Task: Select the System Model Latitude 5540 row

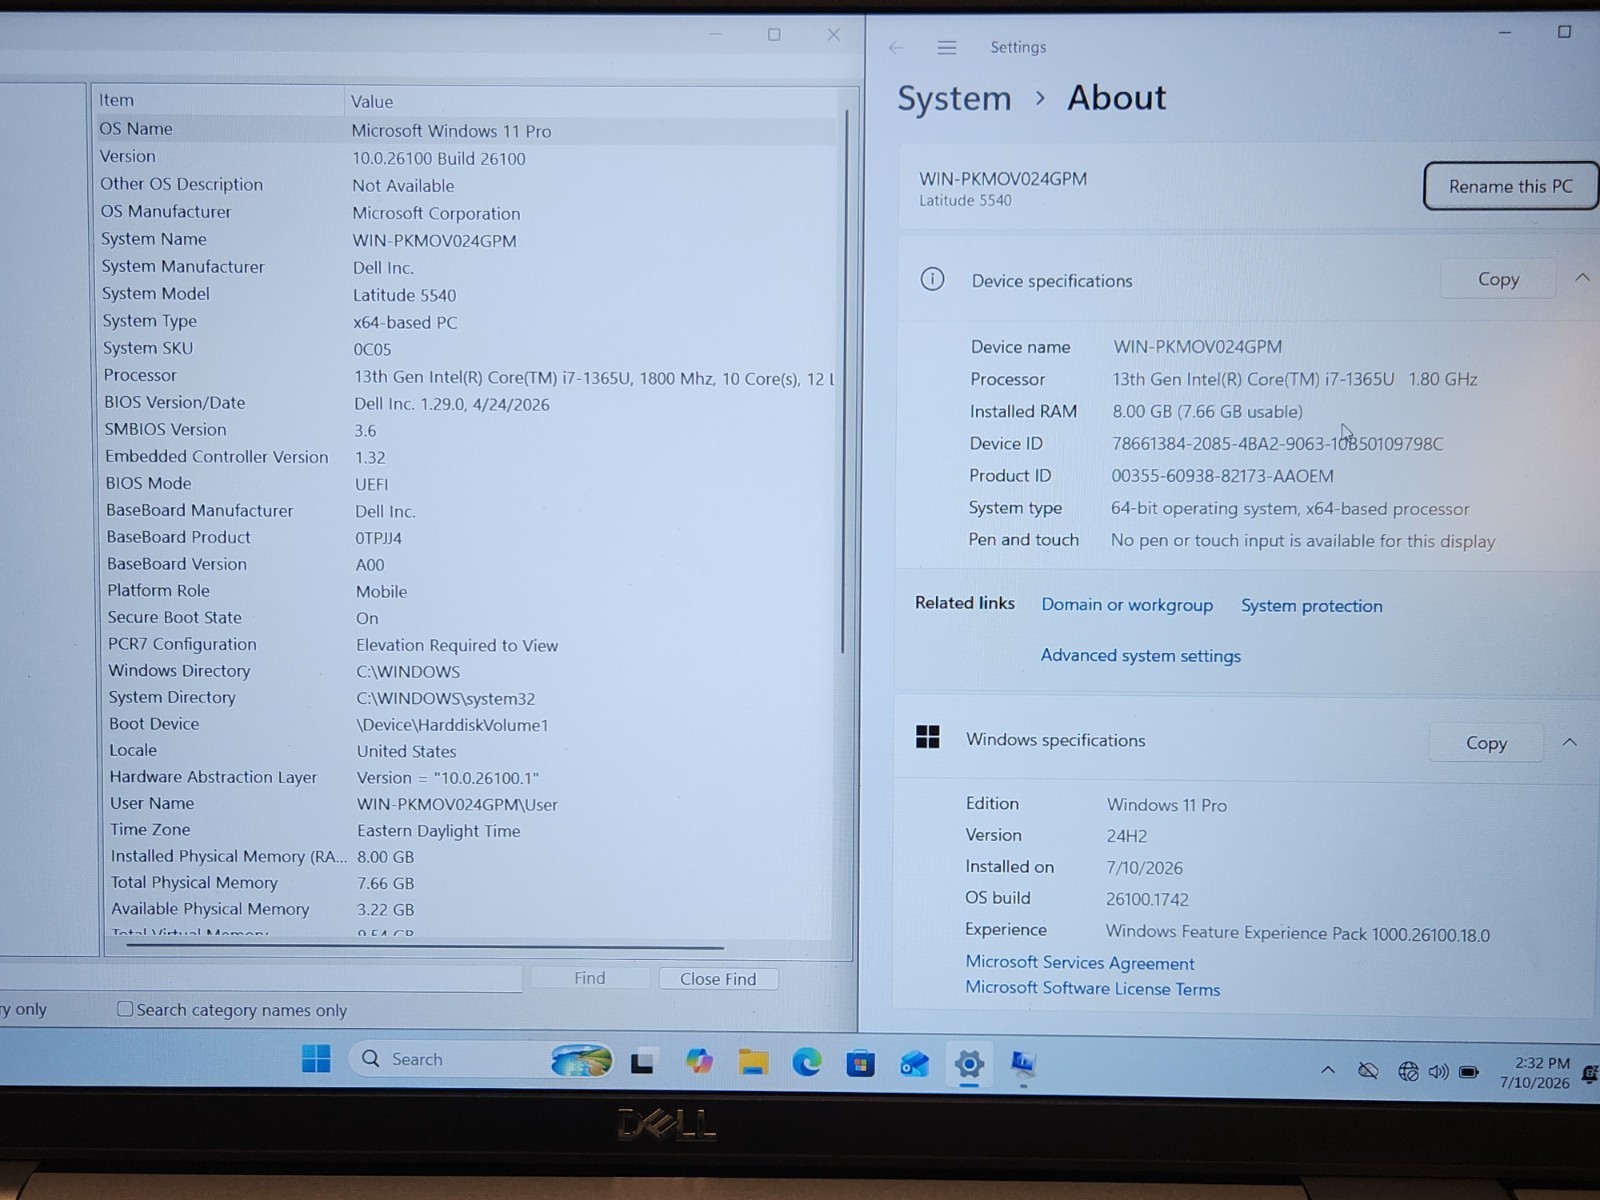Action: 466,294
